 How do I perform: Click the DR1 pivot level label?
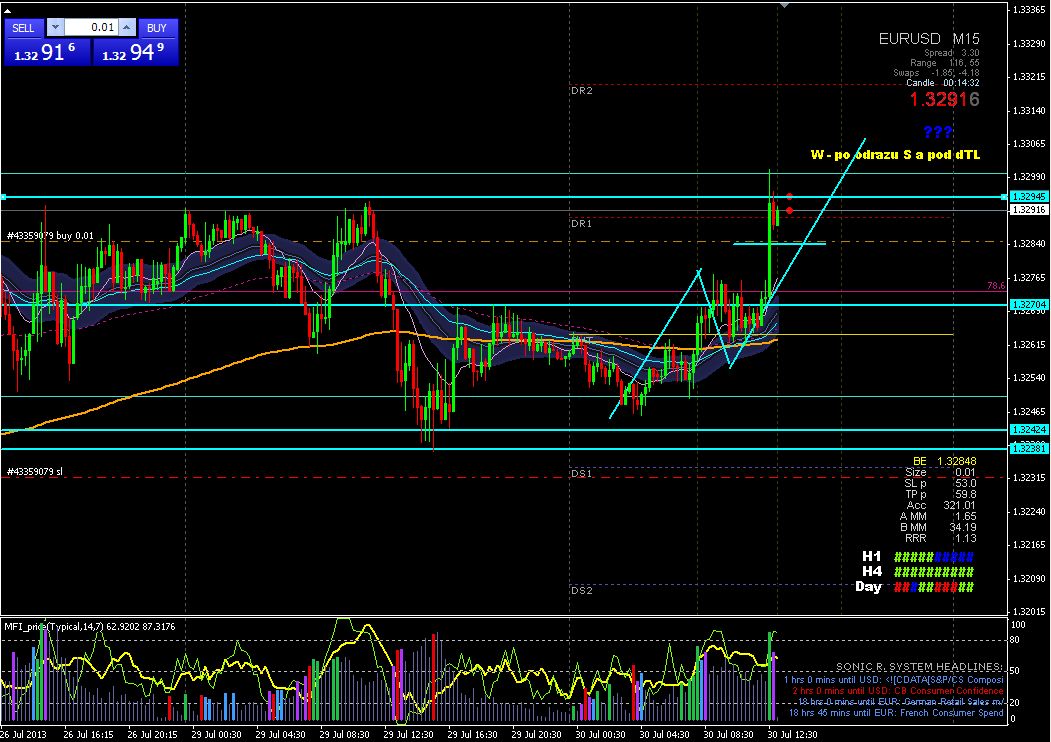582,224
